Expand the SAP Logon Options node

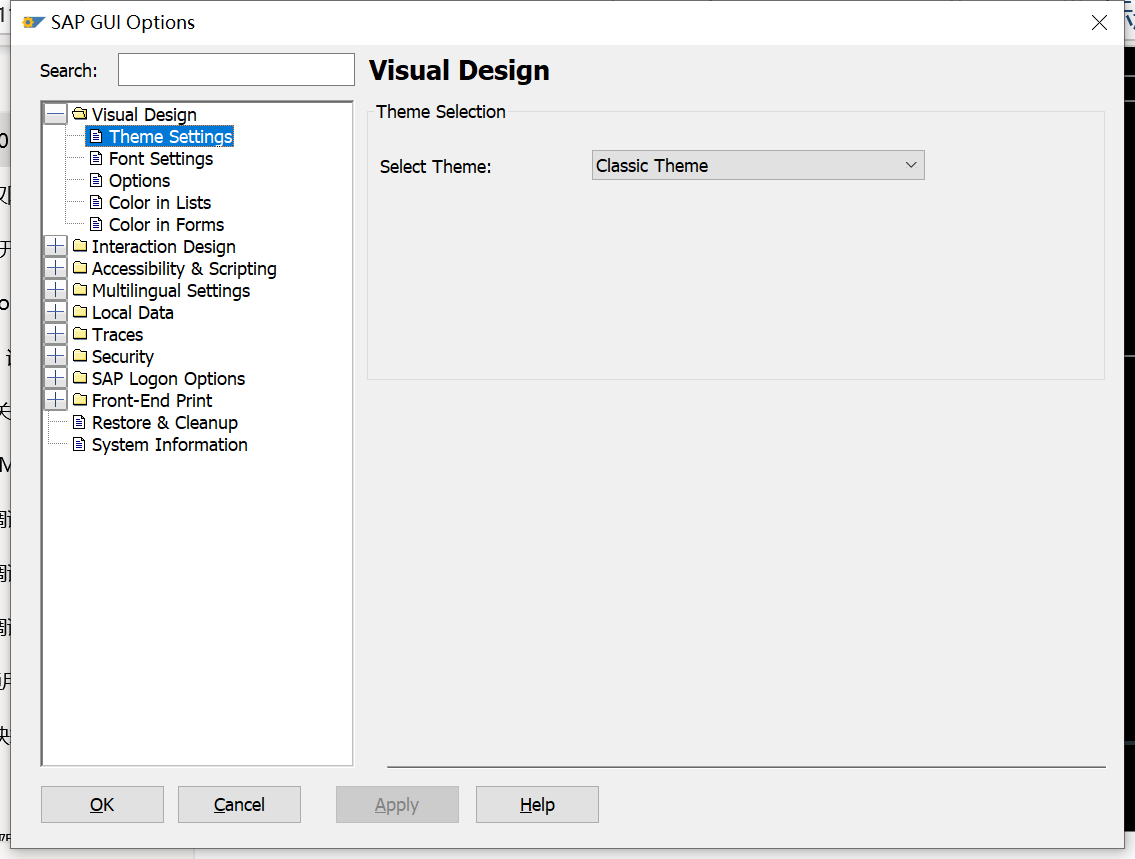56,378
